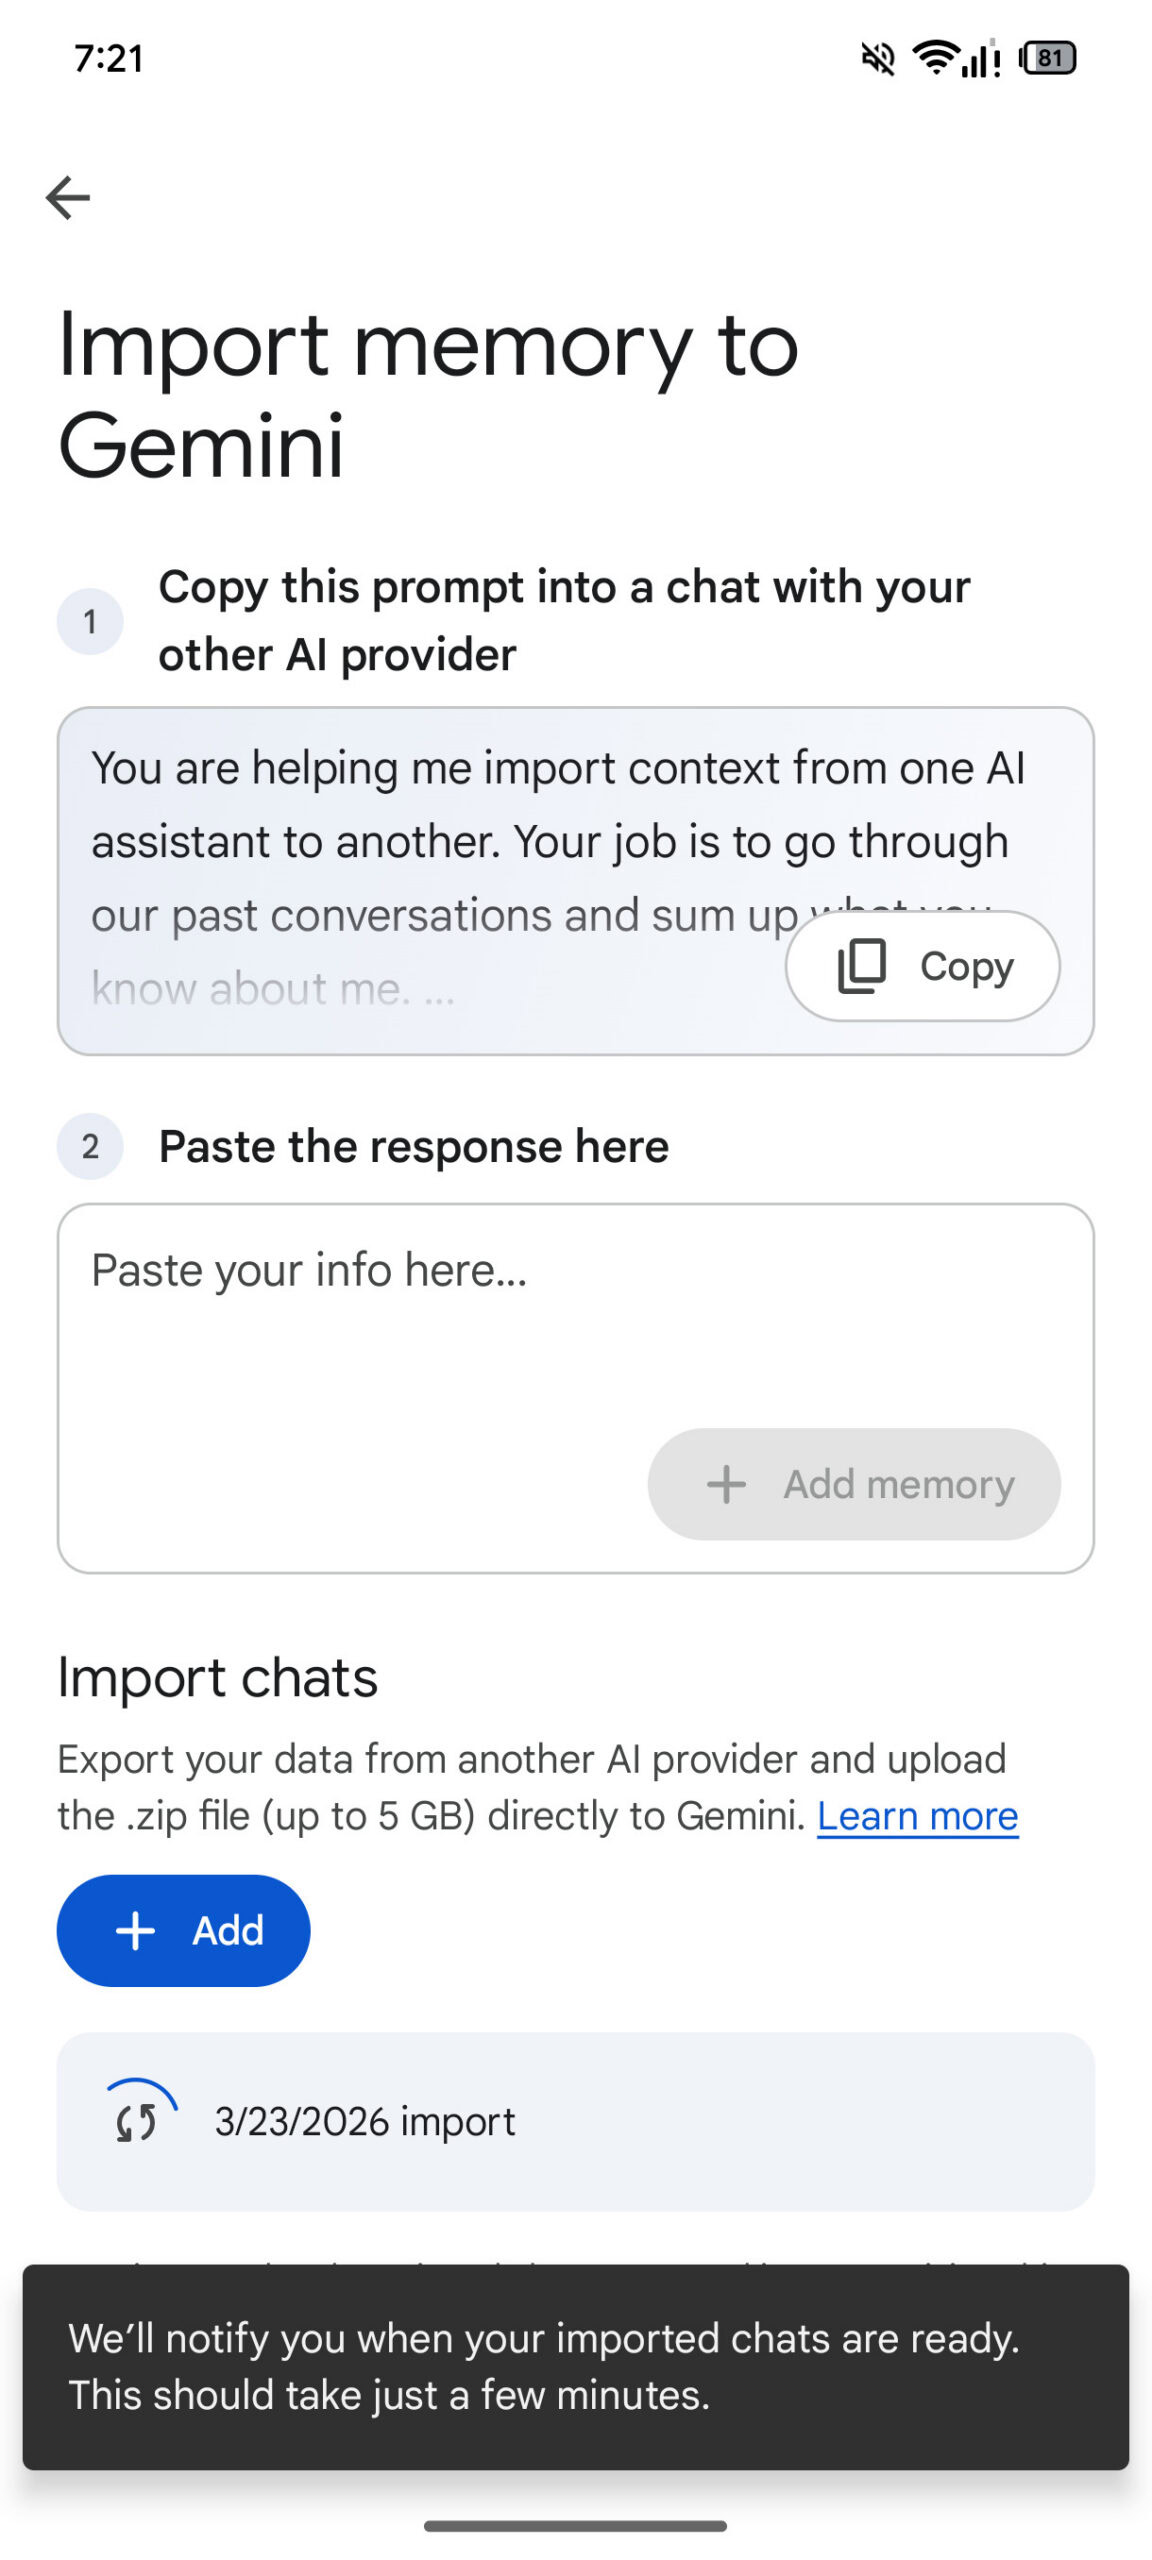Tap the Add memory button
1152x2560 pixels.
click(853, 1483)
